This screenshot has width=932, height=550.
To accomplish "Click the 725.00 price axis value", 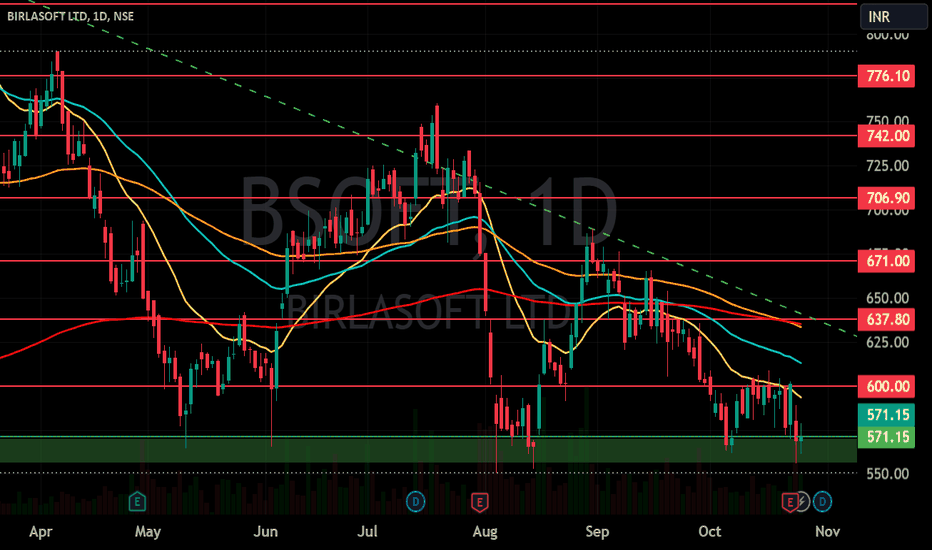I will point(887,166).
